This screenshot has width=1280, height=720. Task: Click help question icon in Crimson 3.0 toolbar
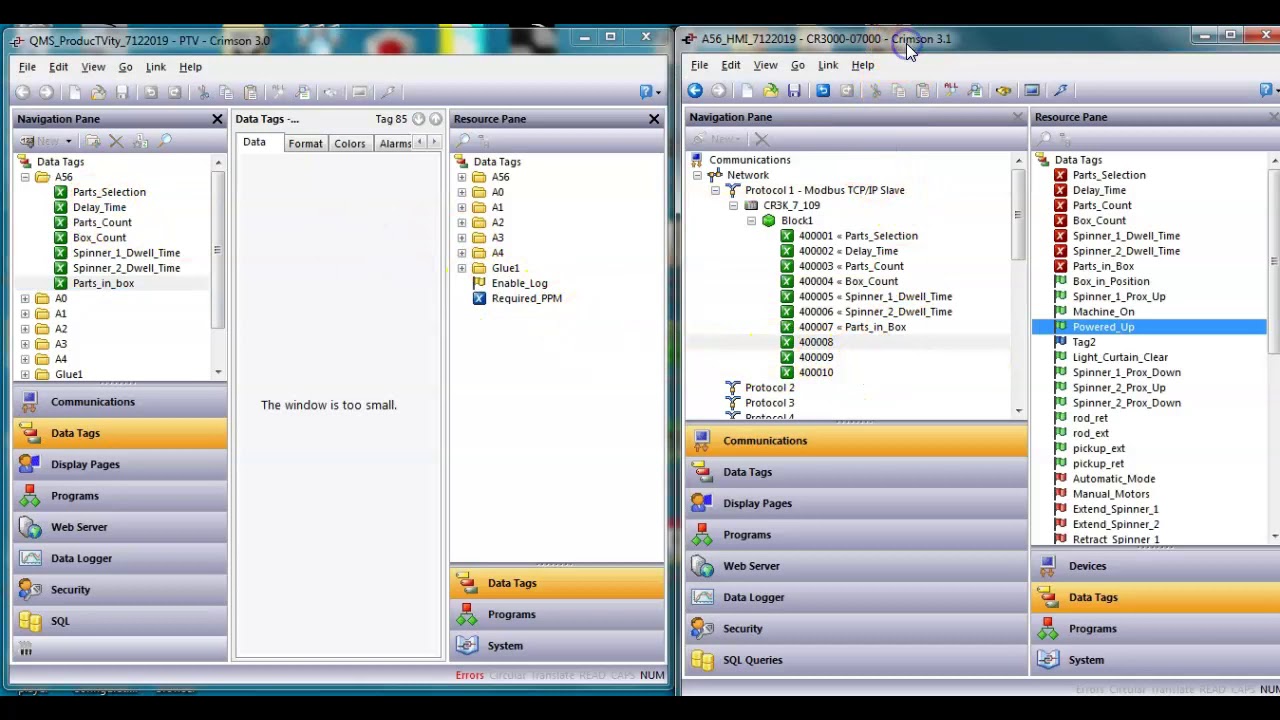647,93
